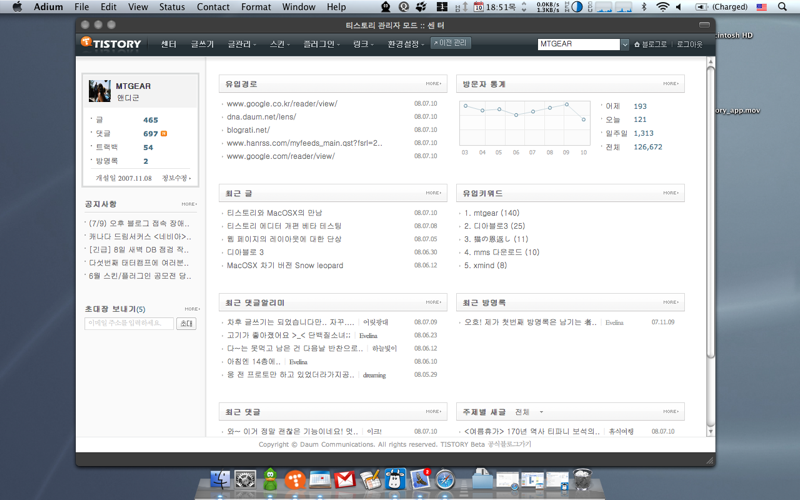Viewport: 800px width, 500px height.
Task: Open the 링크 dropdown menu
Action: coord(363,44)
